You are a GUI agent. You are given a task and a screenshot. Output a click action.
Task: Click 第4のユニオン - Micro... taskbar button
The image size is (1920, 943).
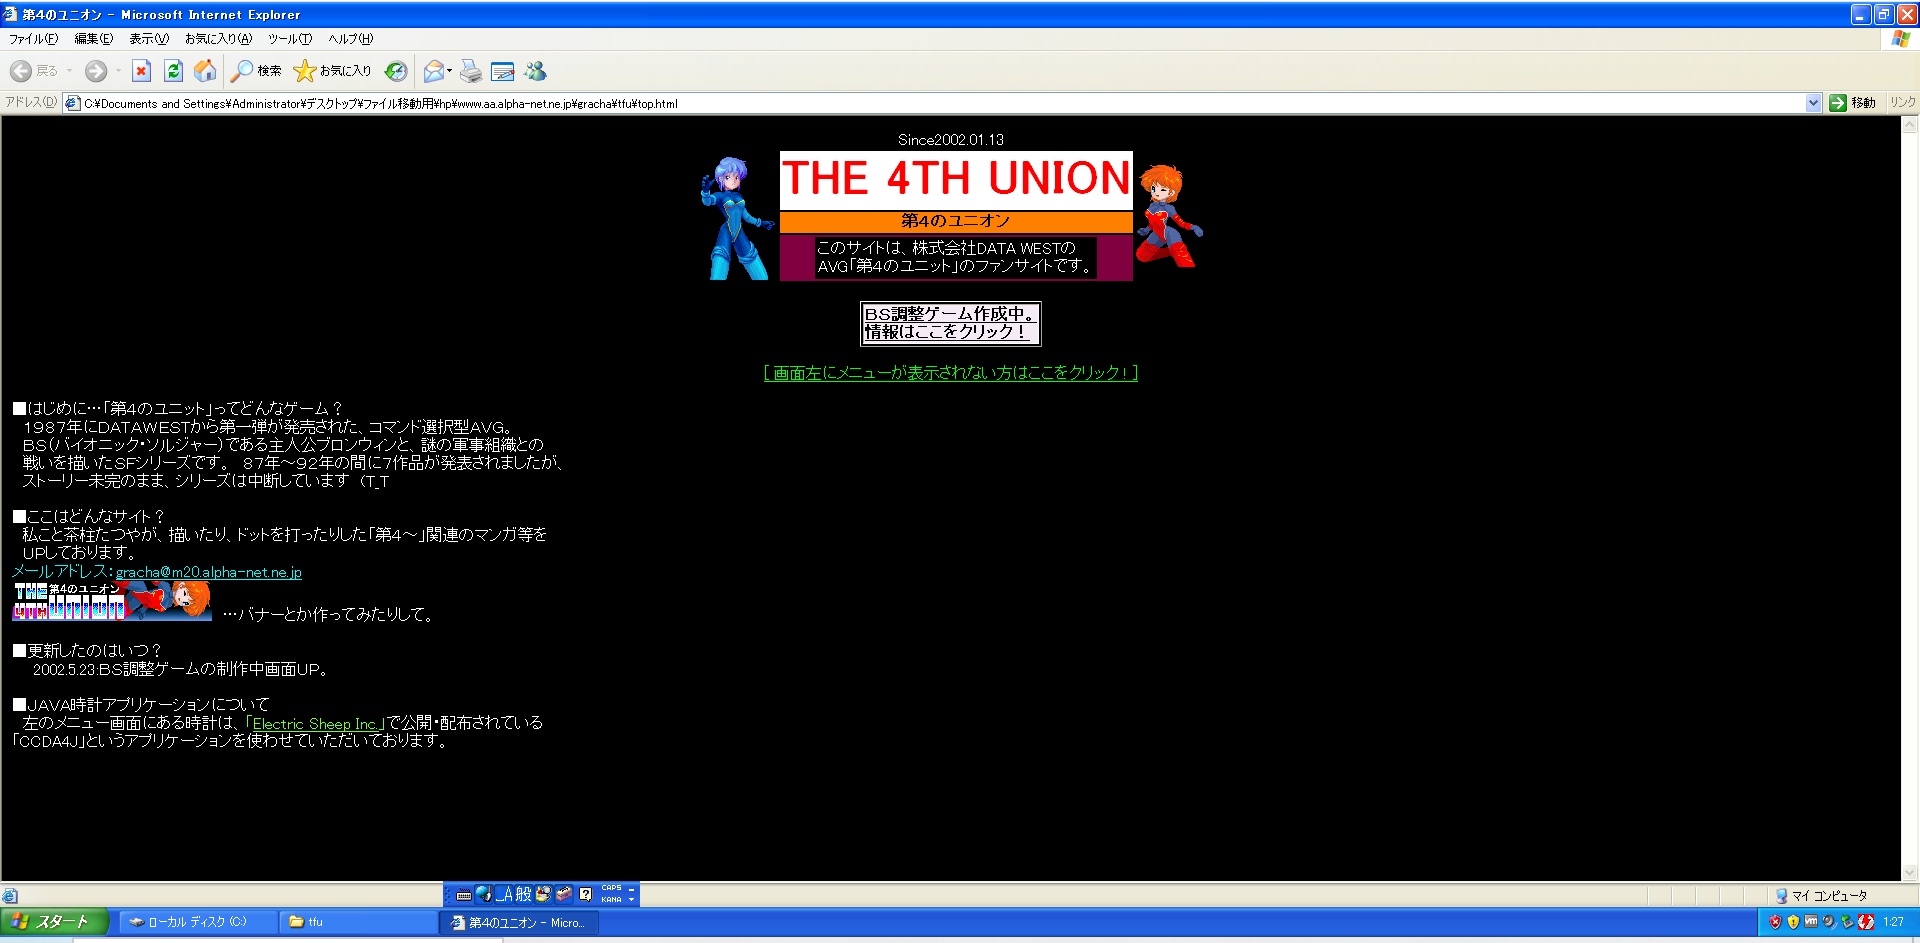point(519,922)
